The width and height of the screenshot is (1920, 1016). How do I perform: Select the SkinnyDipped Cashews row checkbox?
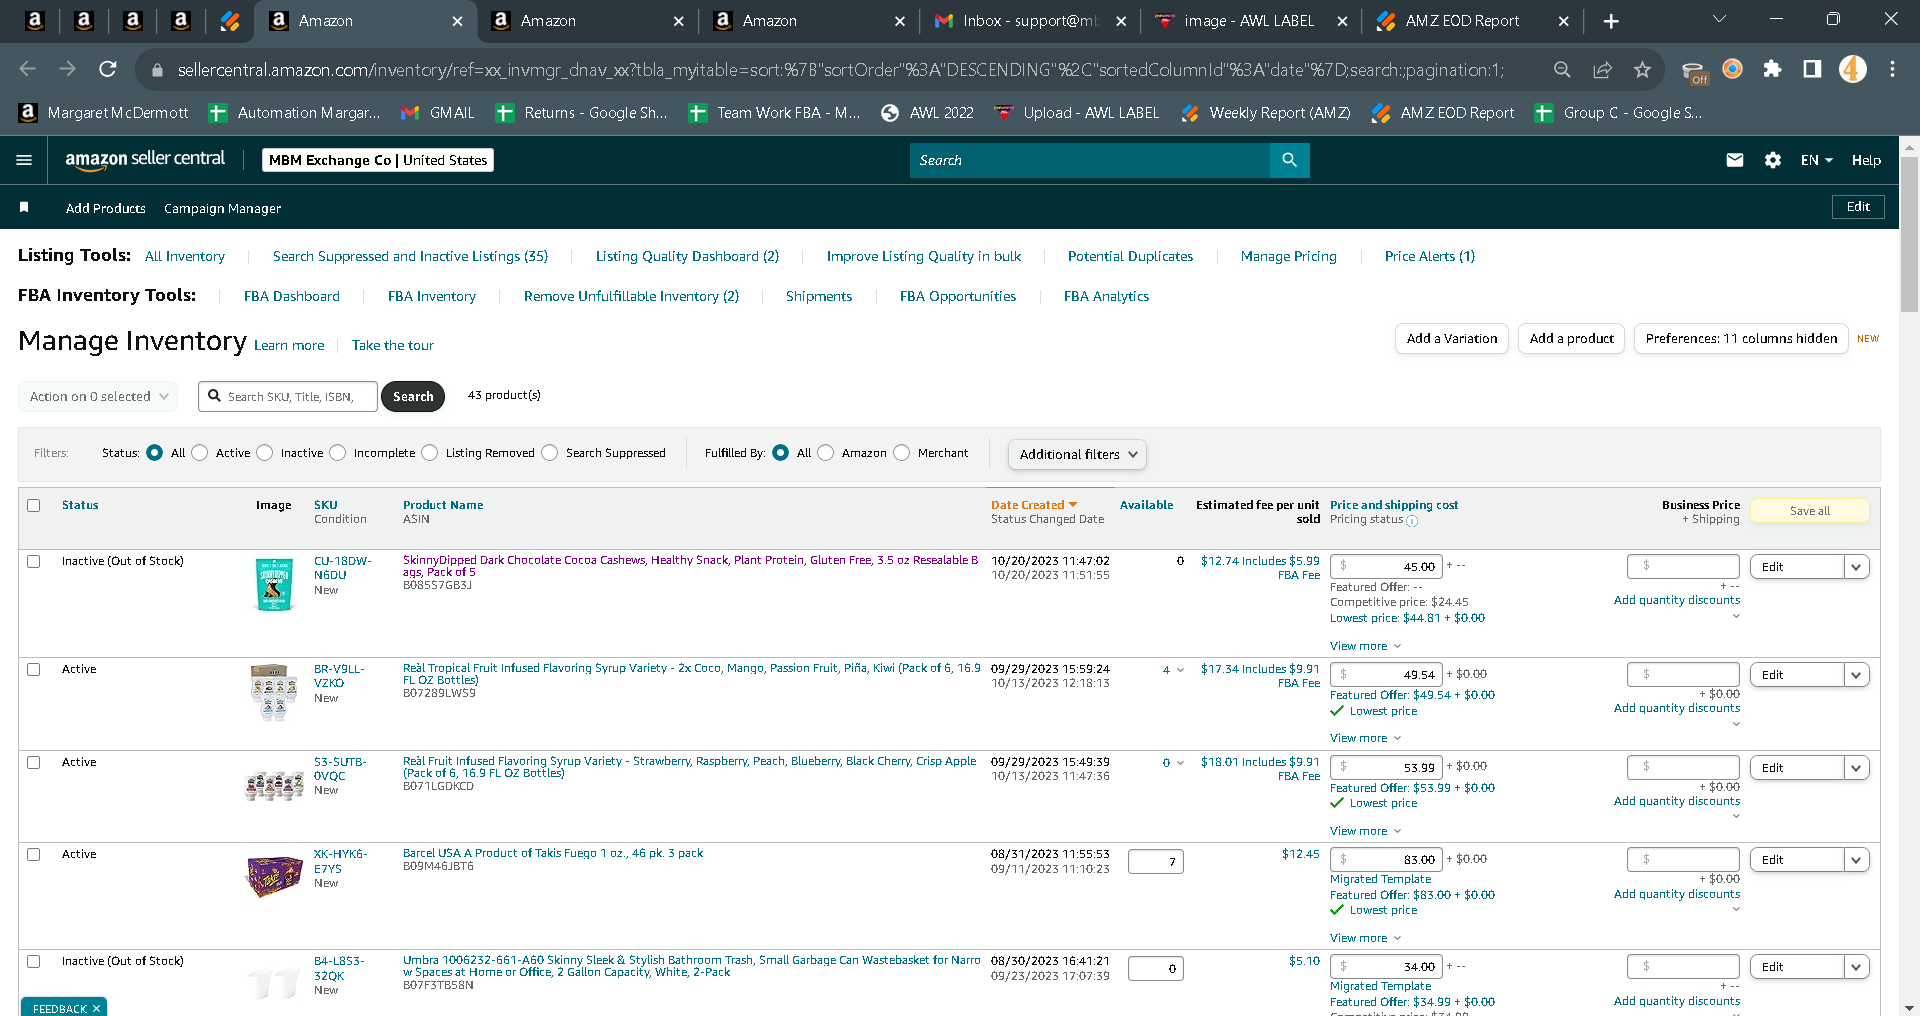click(34, 561)
